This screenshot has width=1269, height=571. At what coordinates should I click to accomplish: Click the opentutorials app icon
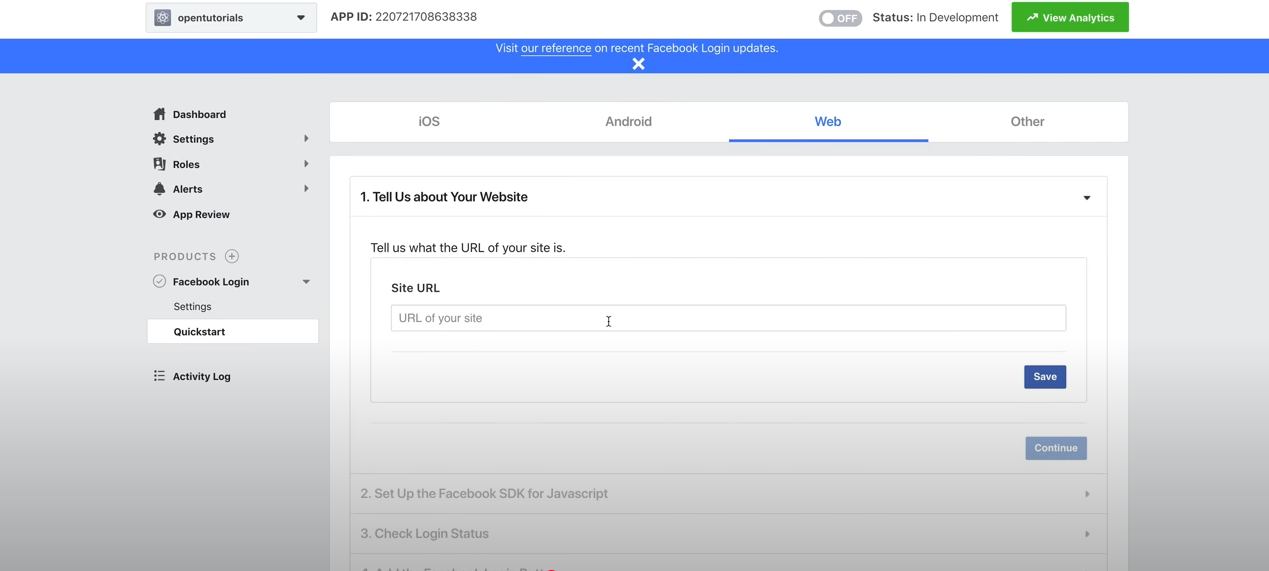click(x=163, y=17)
